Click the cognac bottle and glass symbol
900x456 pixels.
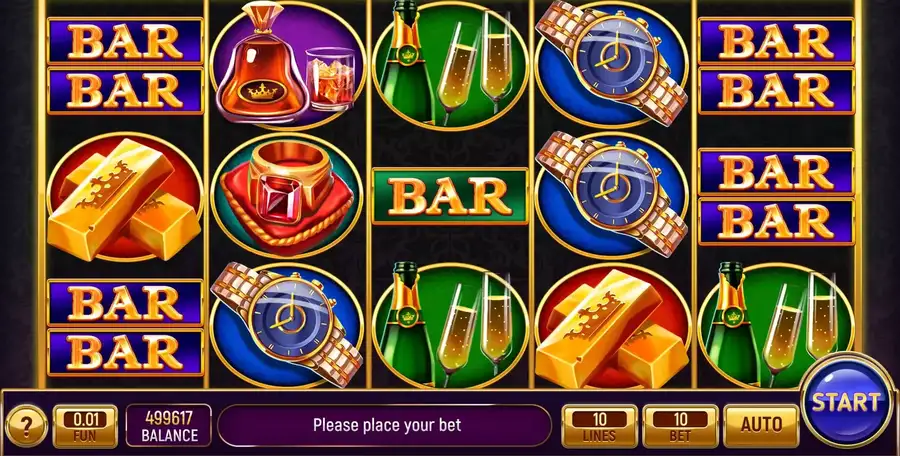(x=287, y=63)
